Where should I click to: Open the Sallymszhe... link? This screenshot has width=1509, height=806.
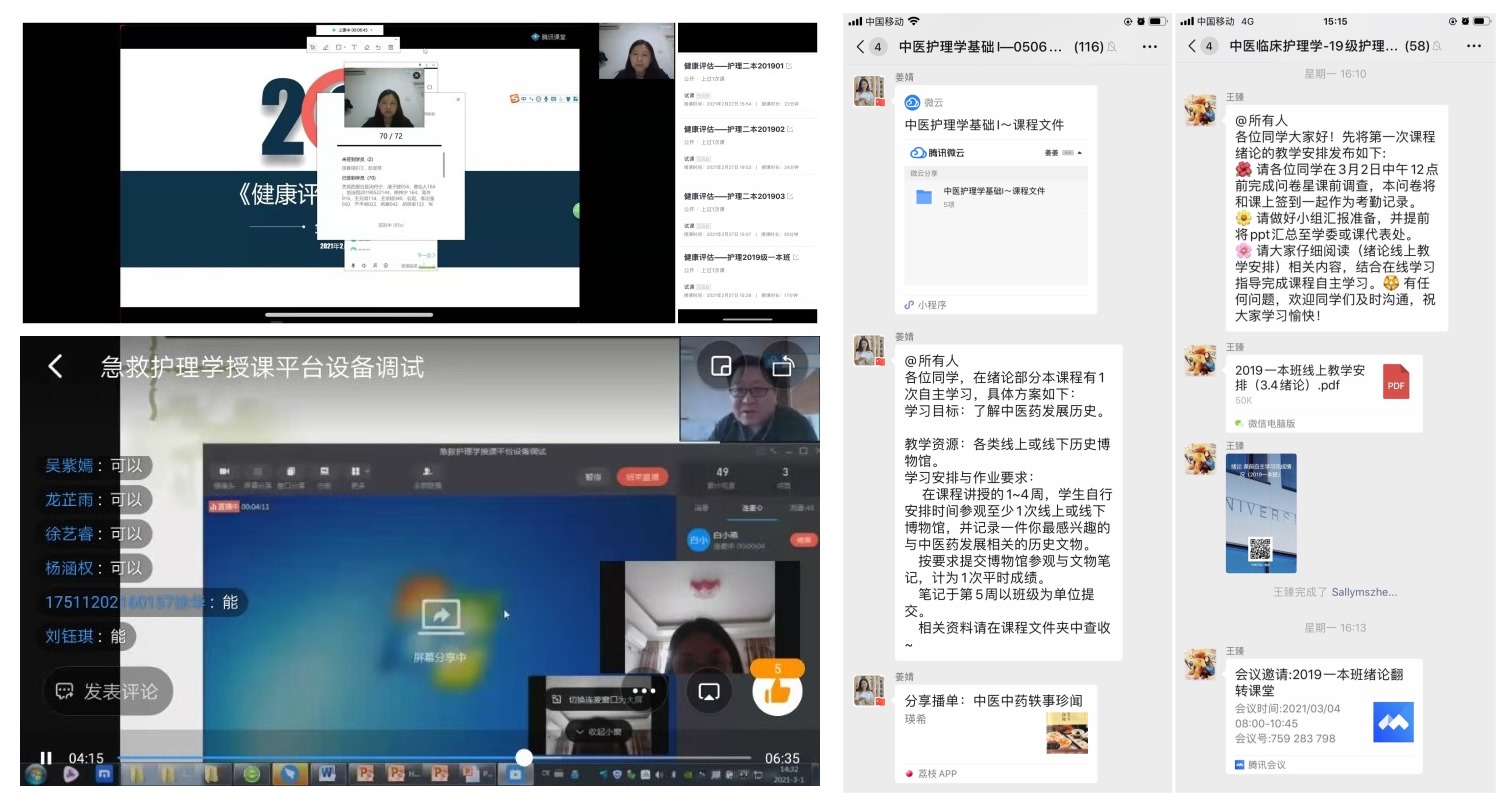(x=1364, y=592)
